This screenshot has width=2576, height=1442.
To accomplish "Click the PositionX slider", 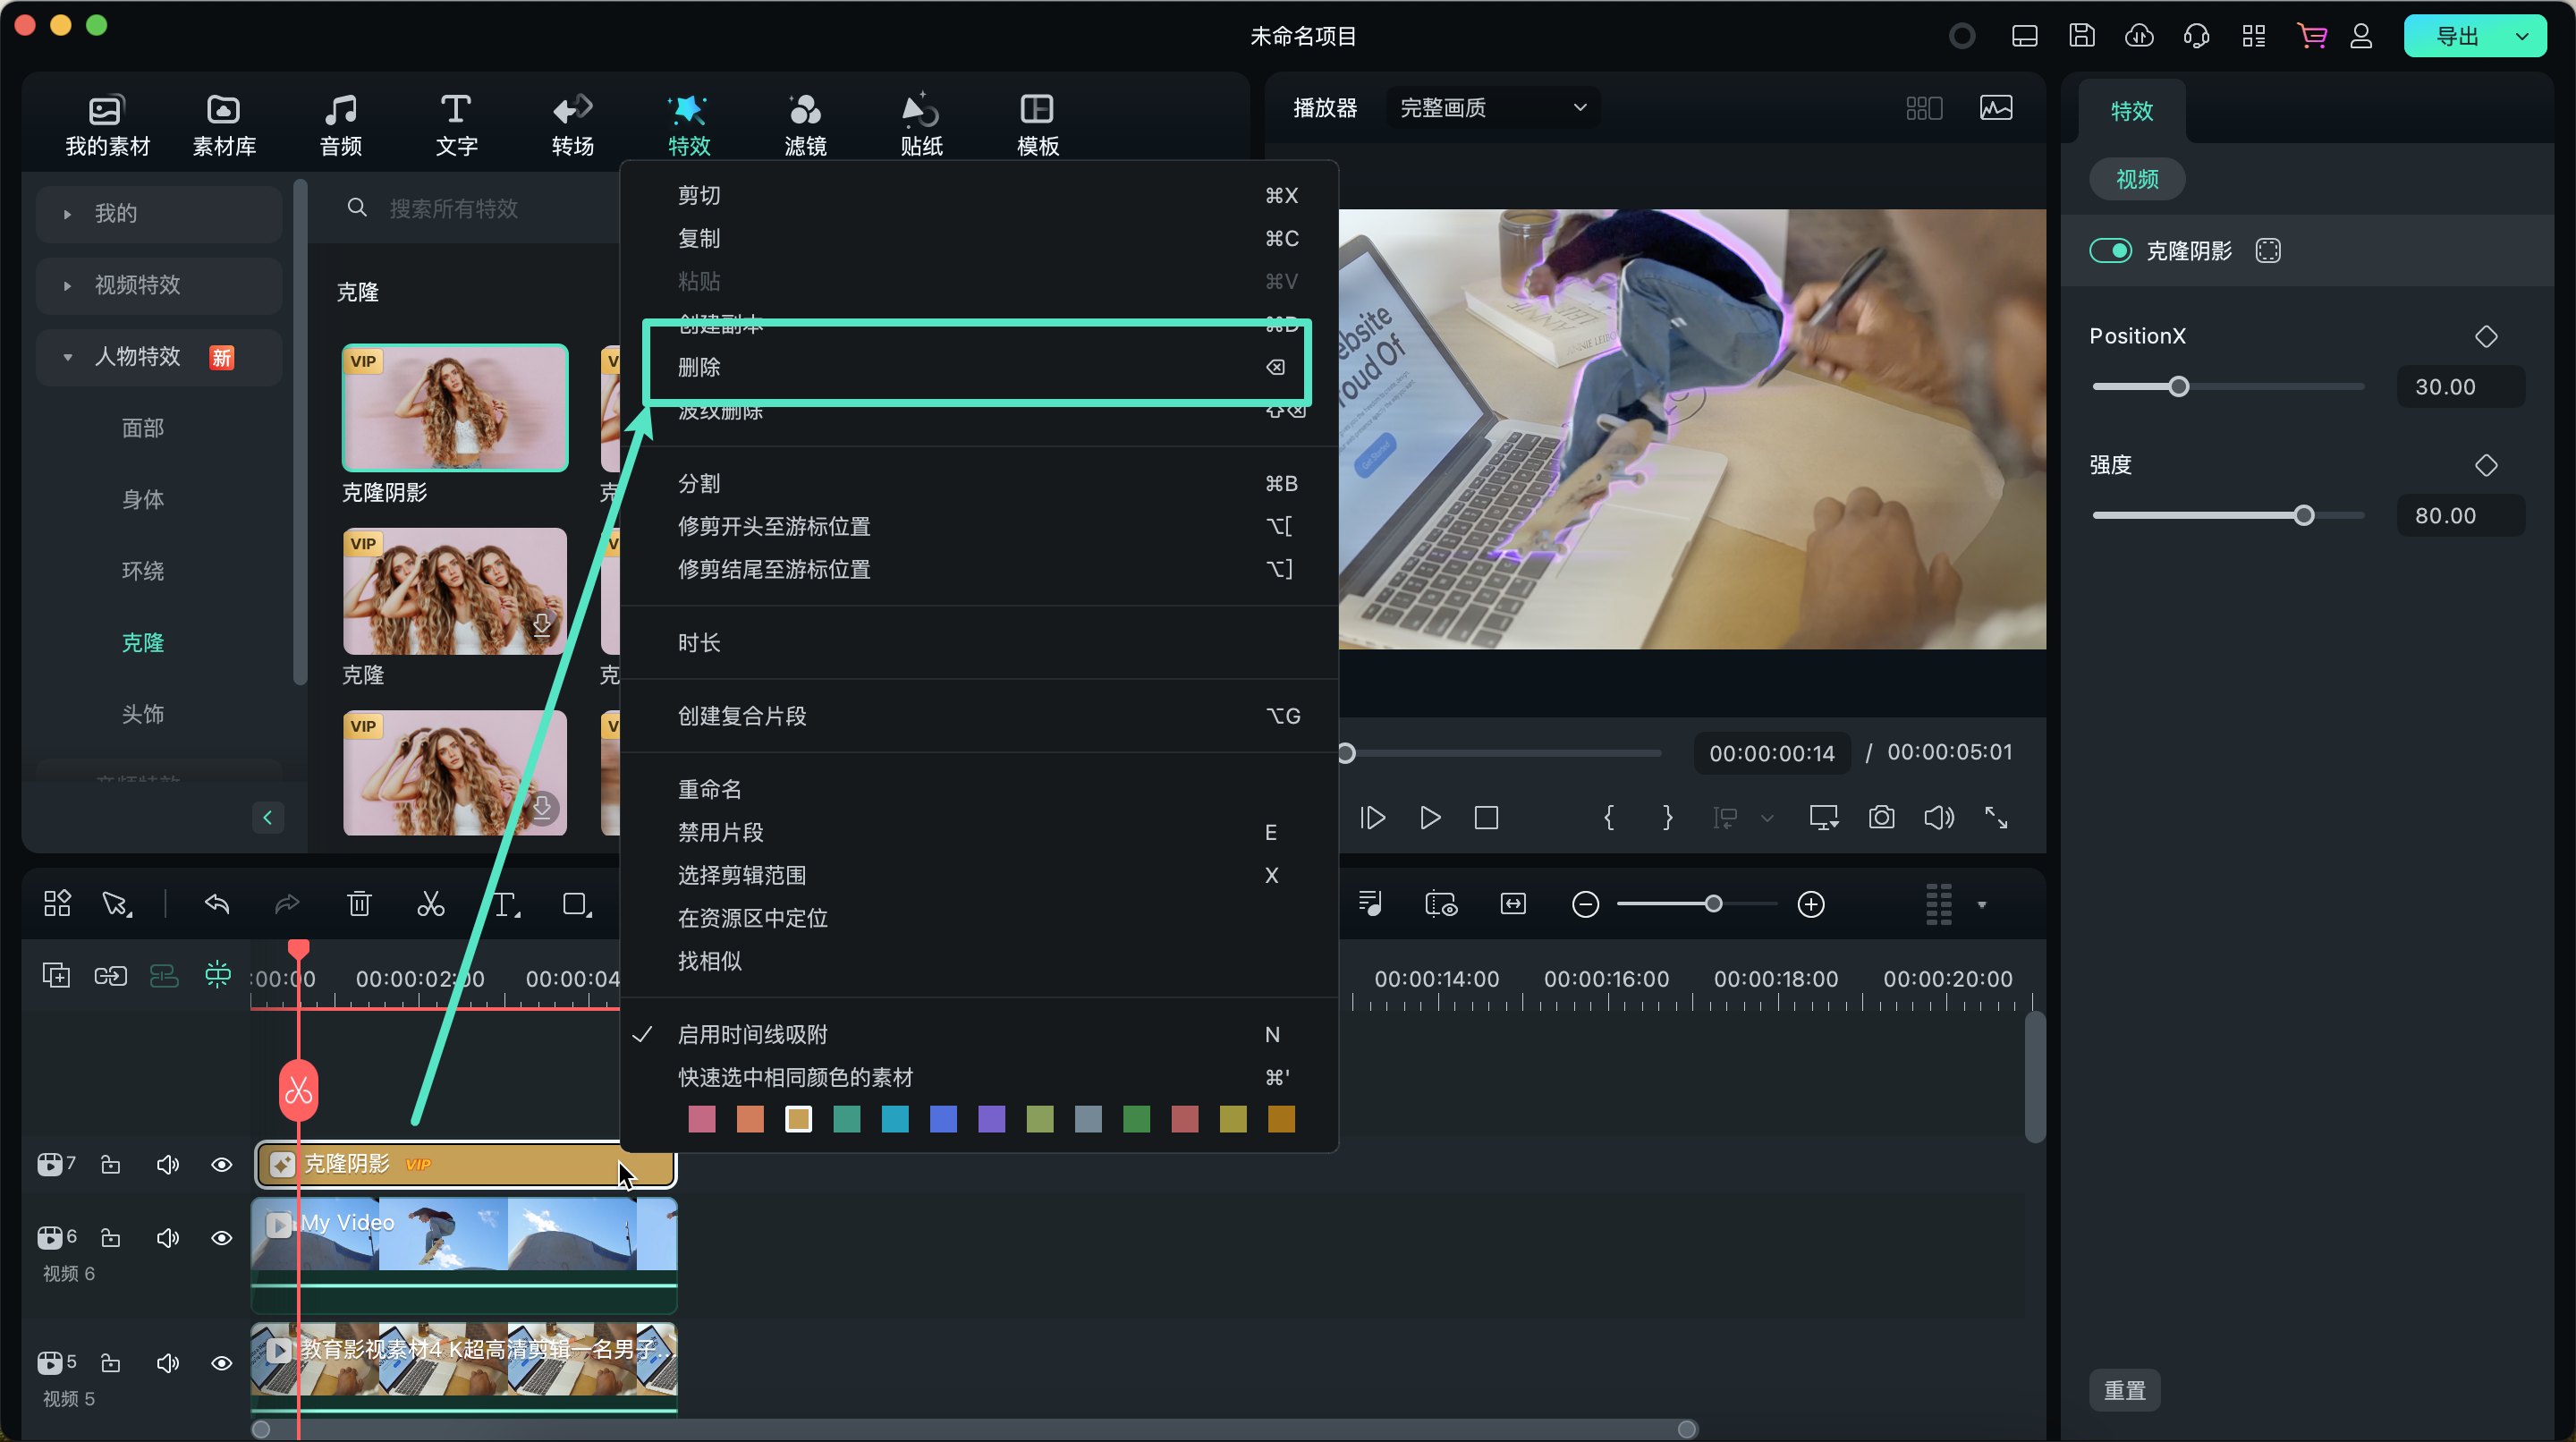I will point(2228,387).
